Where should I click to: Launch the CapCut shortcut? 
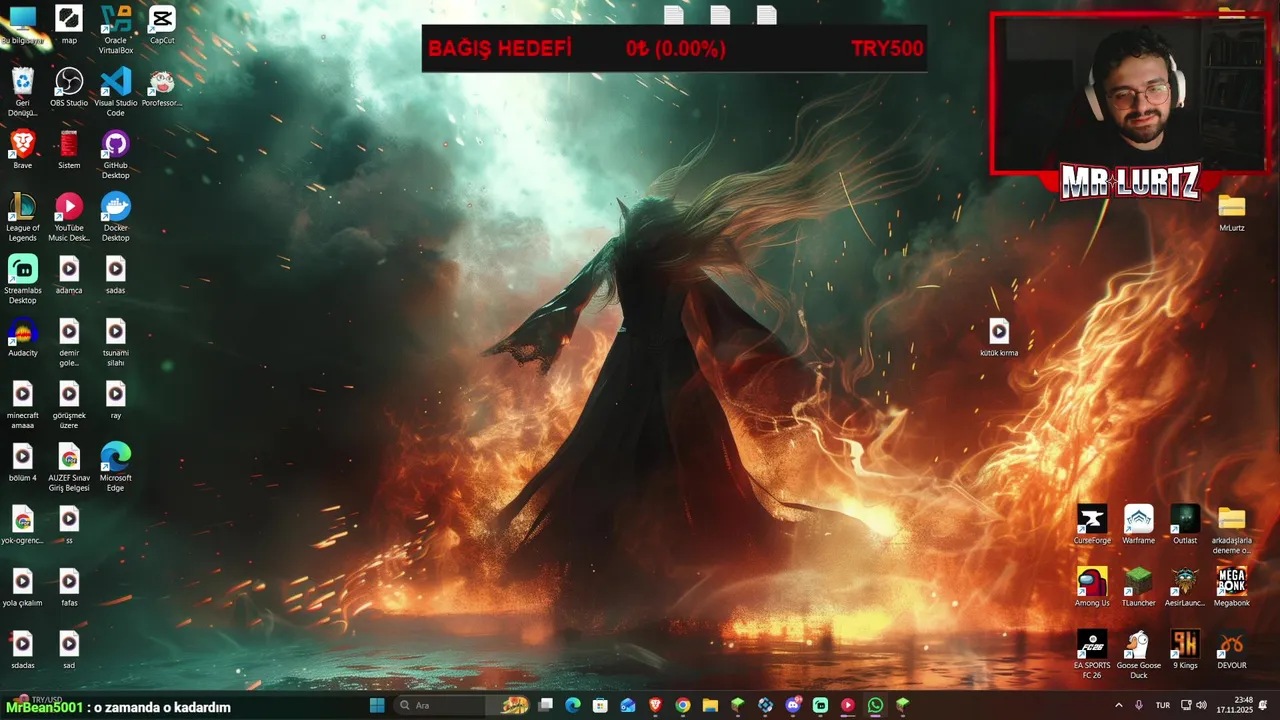162,24
